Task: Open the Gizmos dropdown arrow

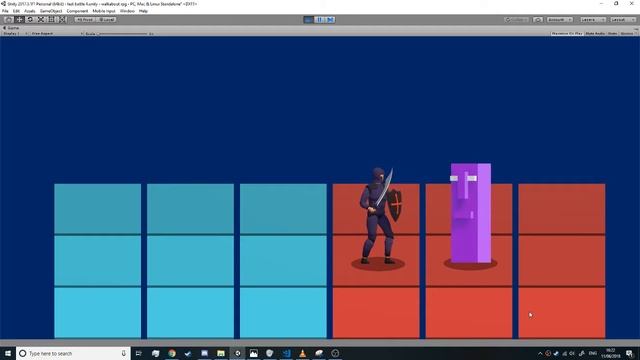Action: [x=636, y=33]
